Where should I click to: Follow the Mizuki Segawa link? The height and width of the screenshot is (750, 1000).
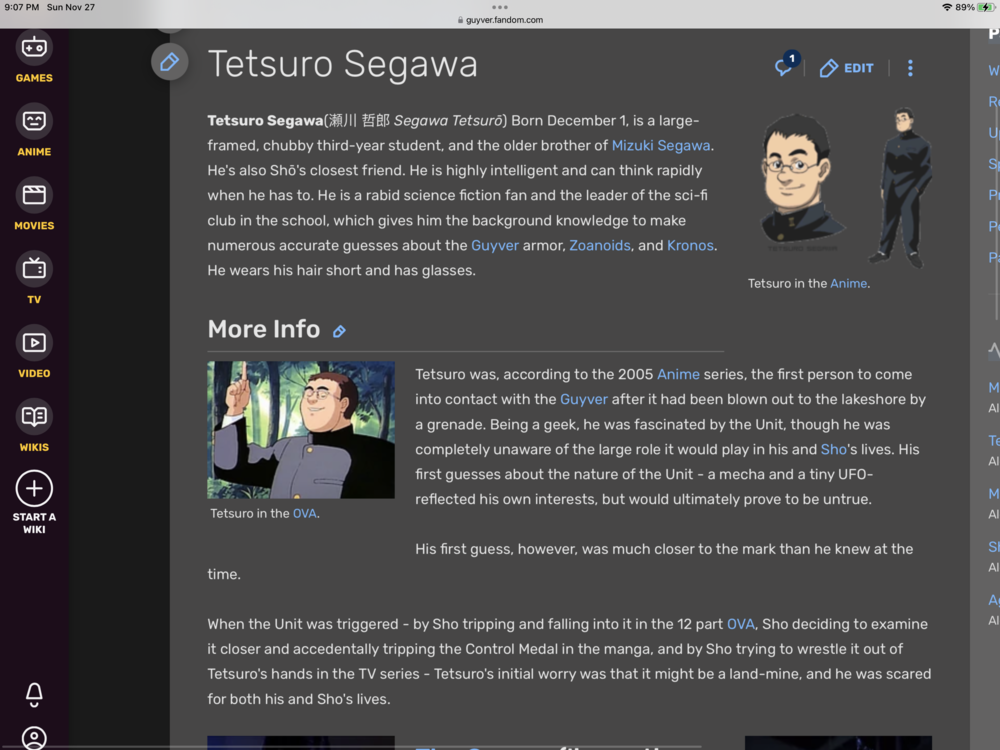661,145
